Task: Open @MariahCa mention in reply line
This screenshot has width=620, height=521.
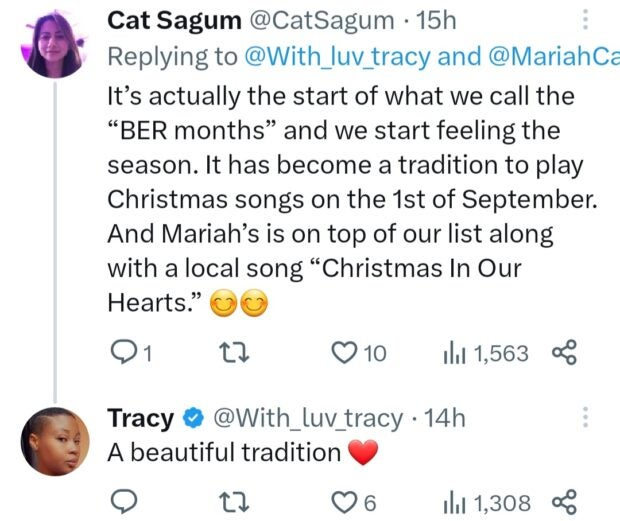Action: (554, 57)
